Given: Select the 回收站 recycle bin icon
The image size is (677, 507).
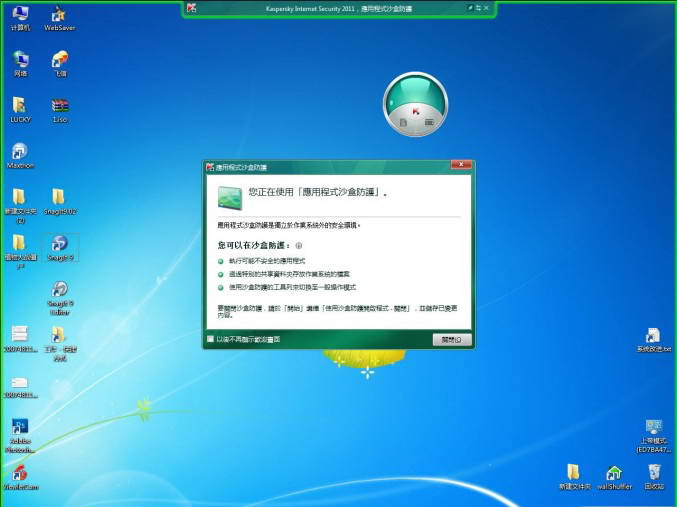Looking at the screenshot, I should (x=654, y=477).
